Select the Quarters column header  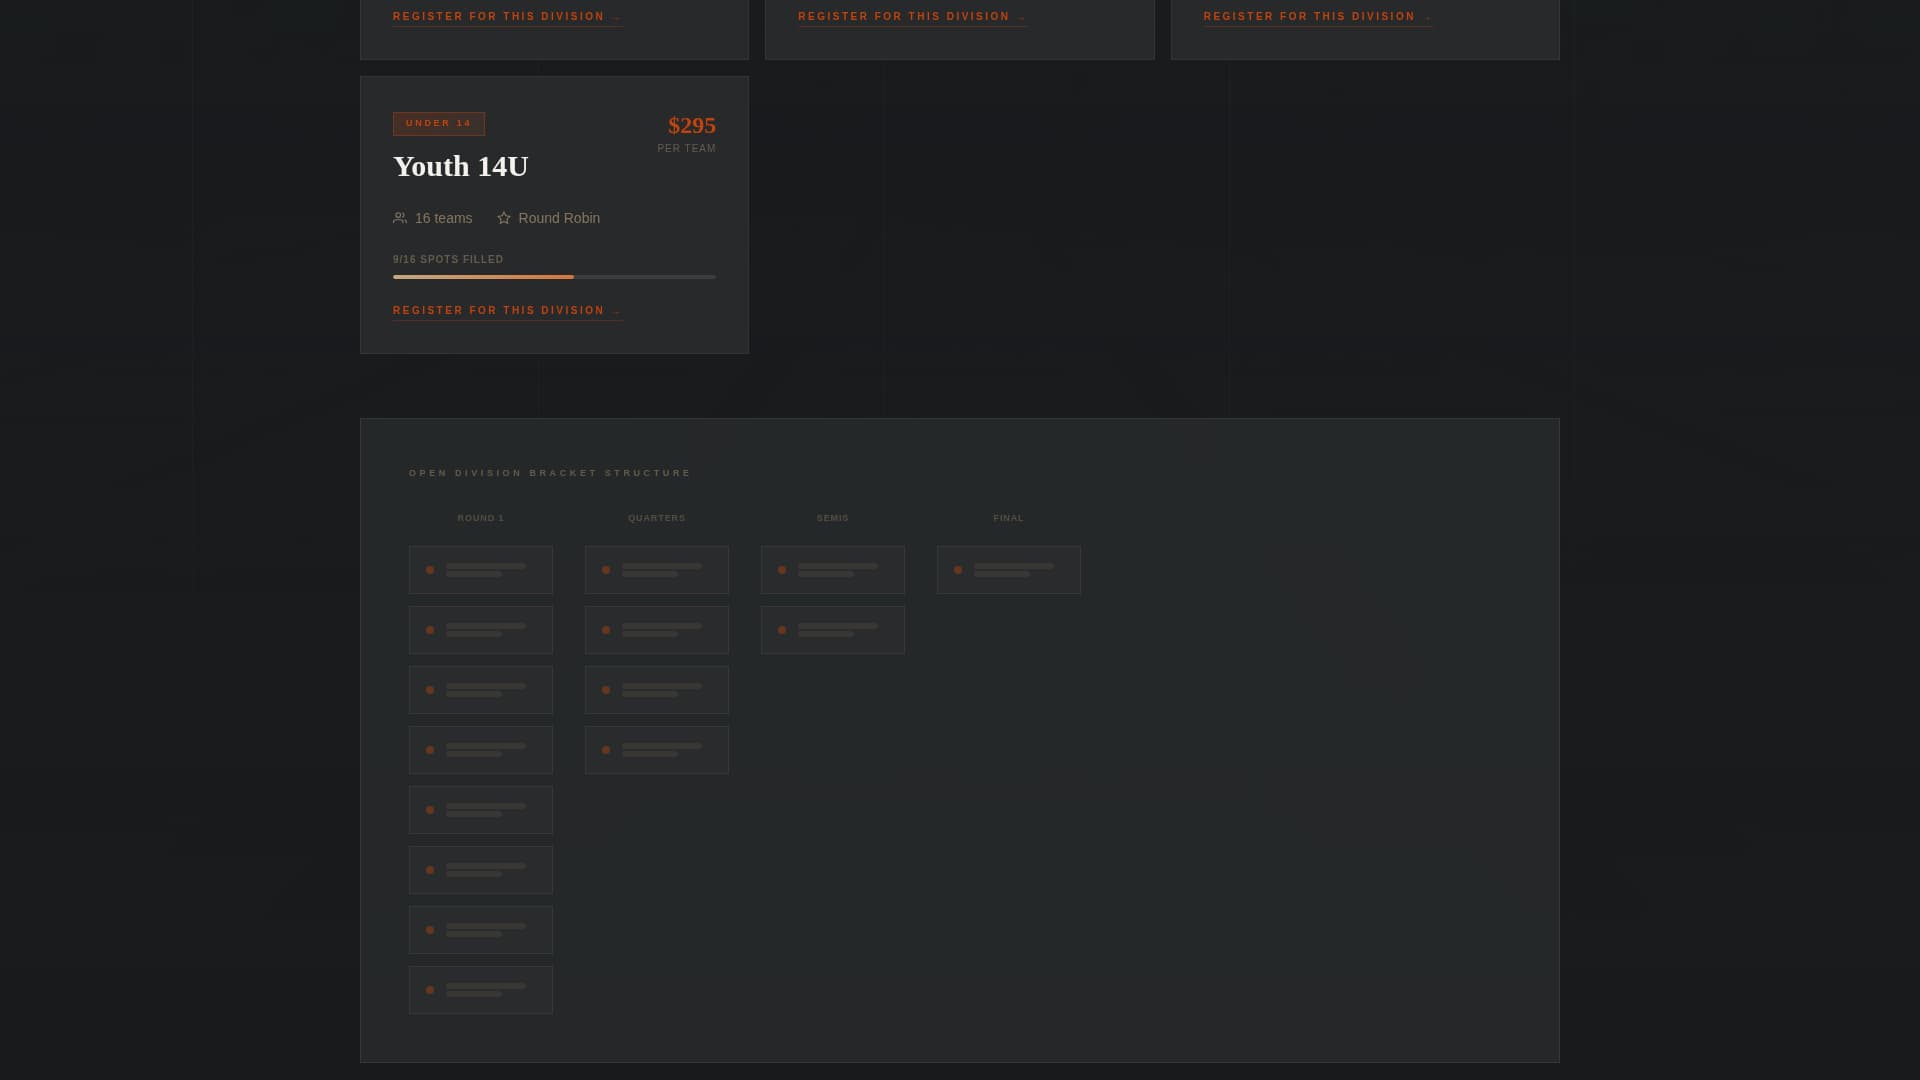[657, 518]
